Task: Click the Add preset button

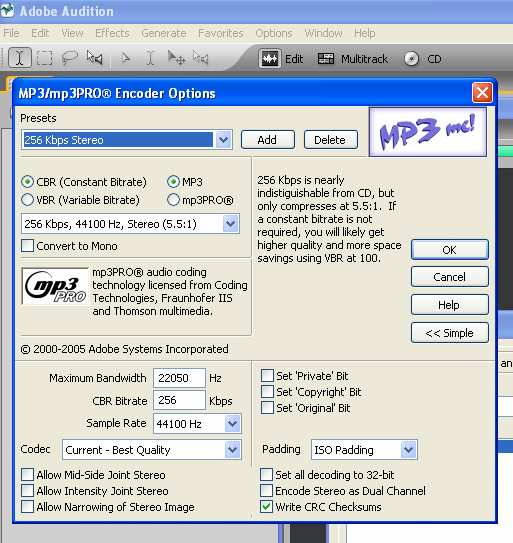Action: [268, 140]
